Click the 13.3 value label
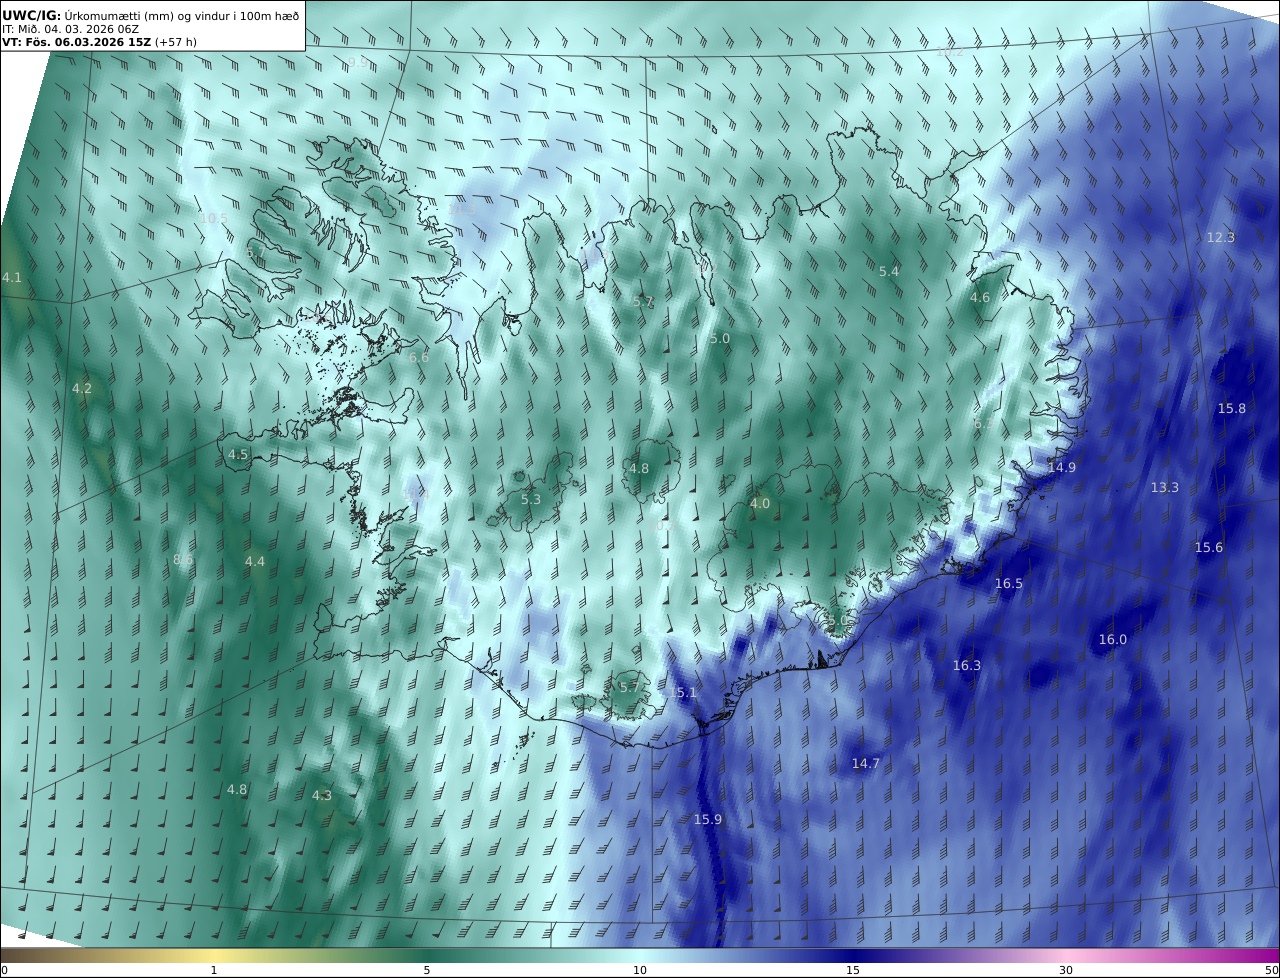 pos(1164,488)
